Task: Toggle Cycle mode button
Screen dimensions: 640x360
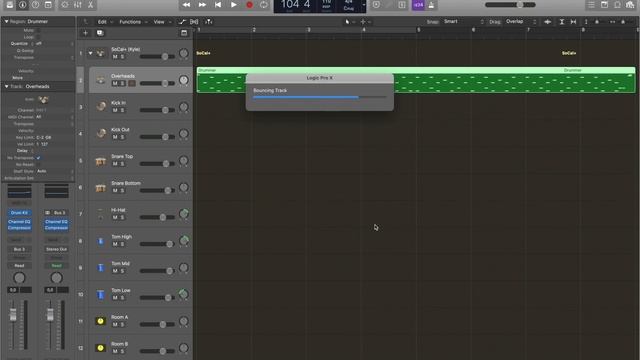Action: tap(264, 4)
